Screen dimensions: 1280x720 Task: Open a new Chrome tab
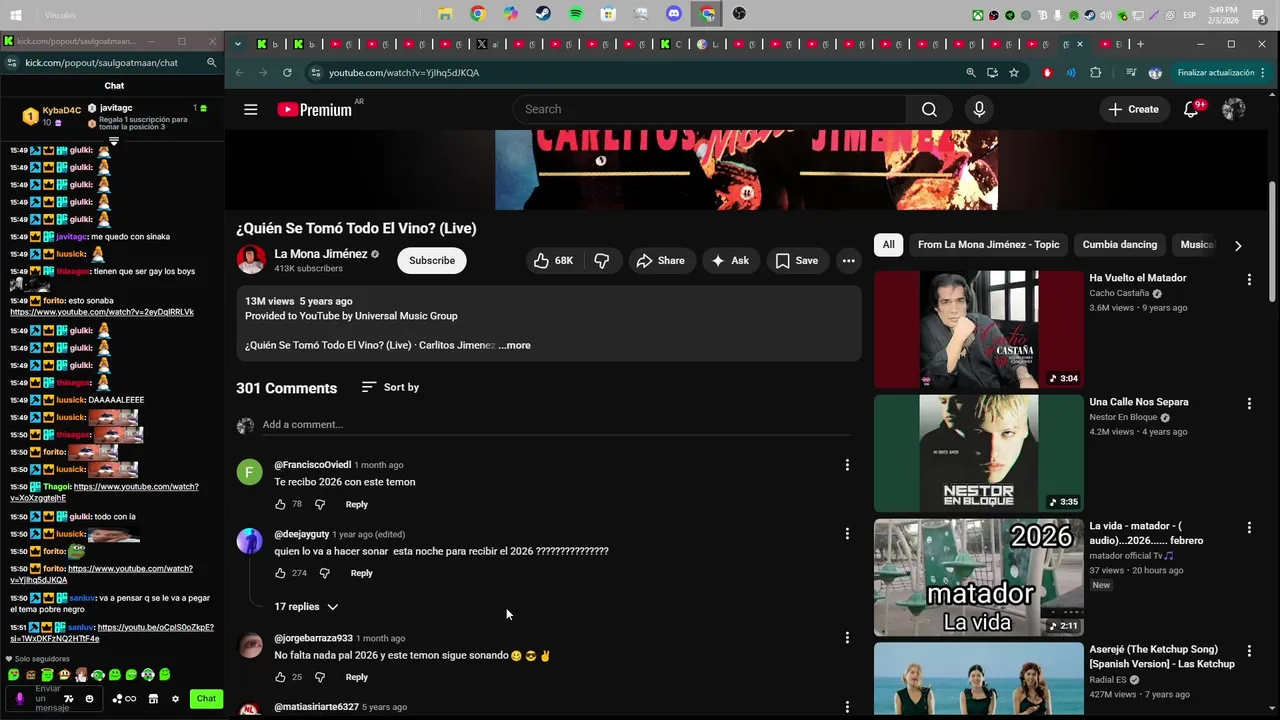point(1140,44)
